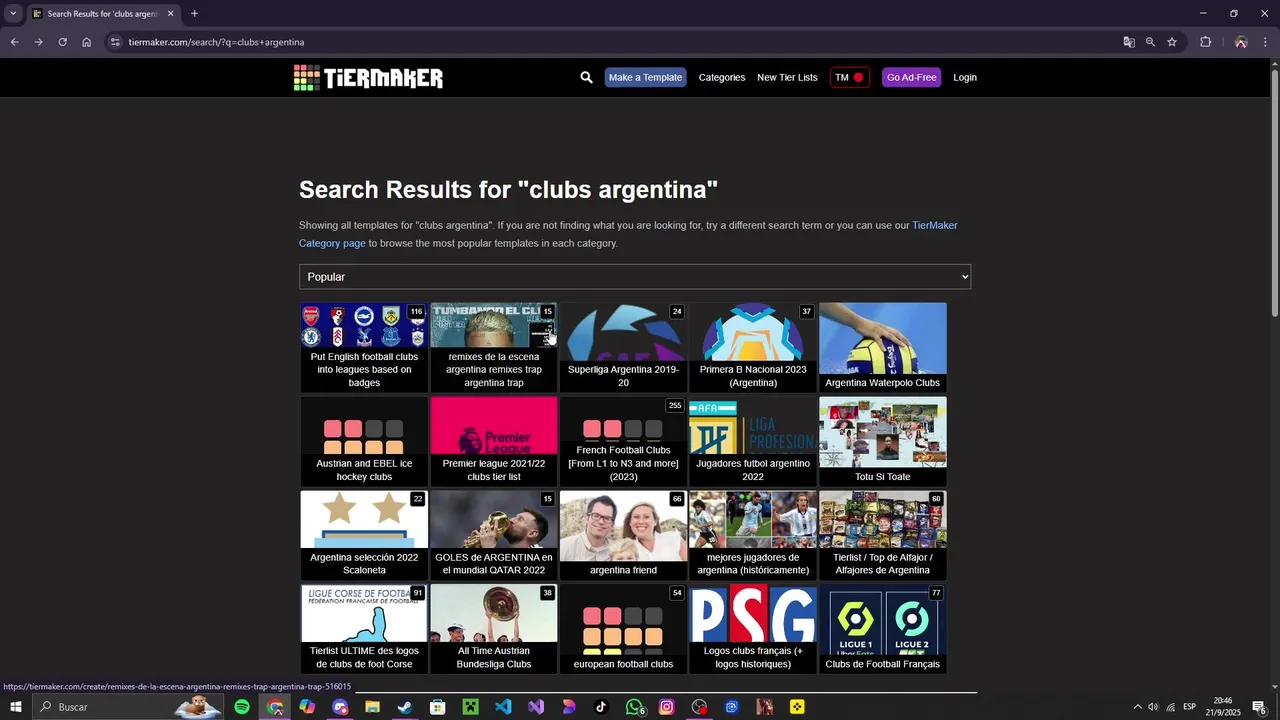Open Tierlist Top de Alfajor template
Screen dimensions: 1280x720
point(882,535)
